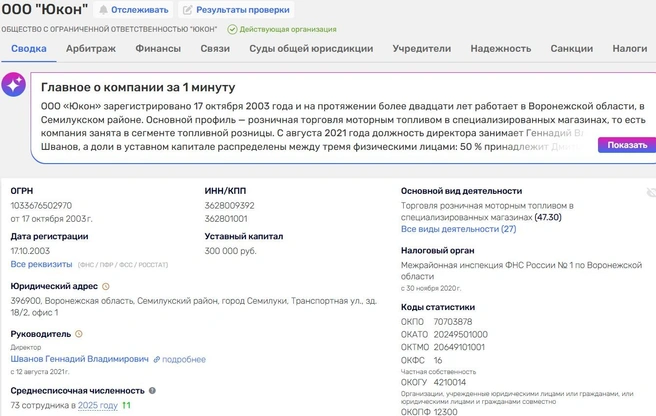Click the green checkmark status icon

[232, 29]
